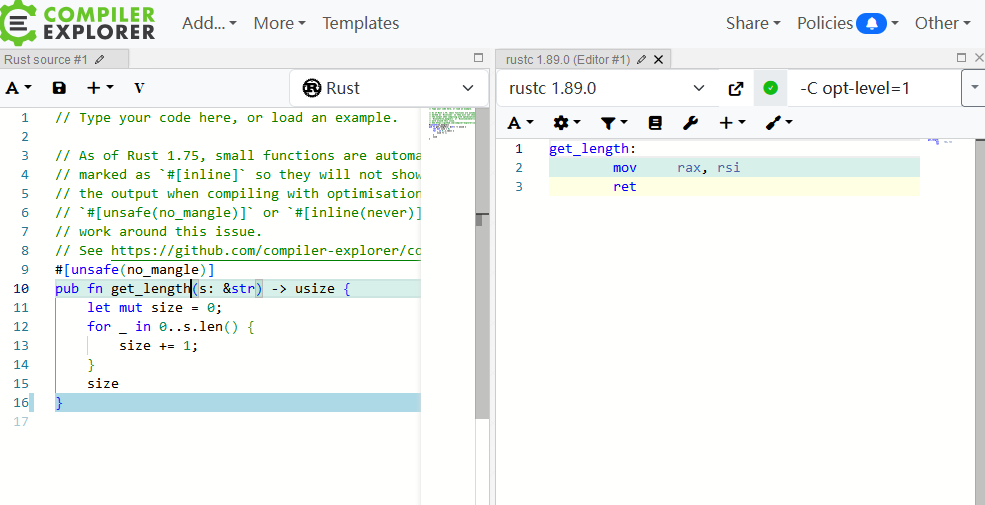Toggle Vim mode V icon

tap(139, 88)
